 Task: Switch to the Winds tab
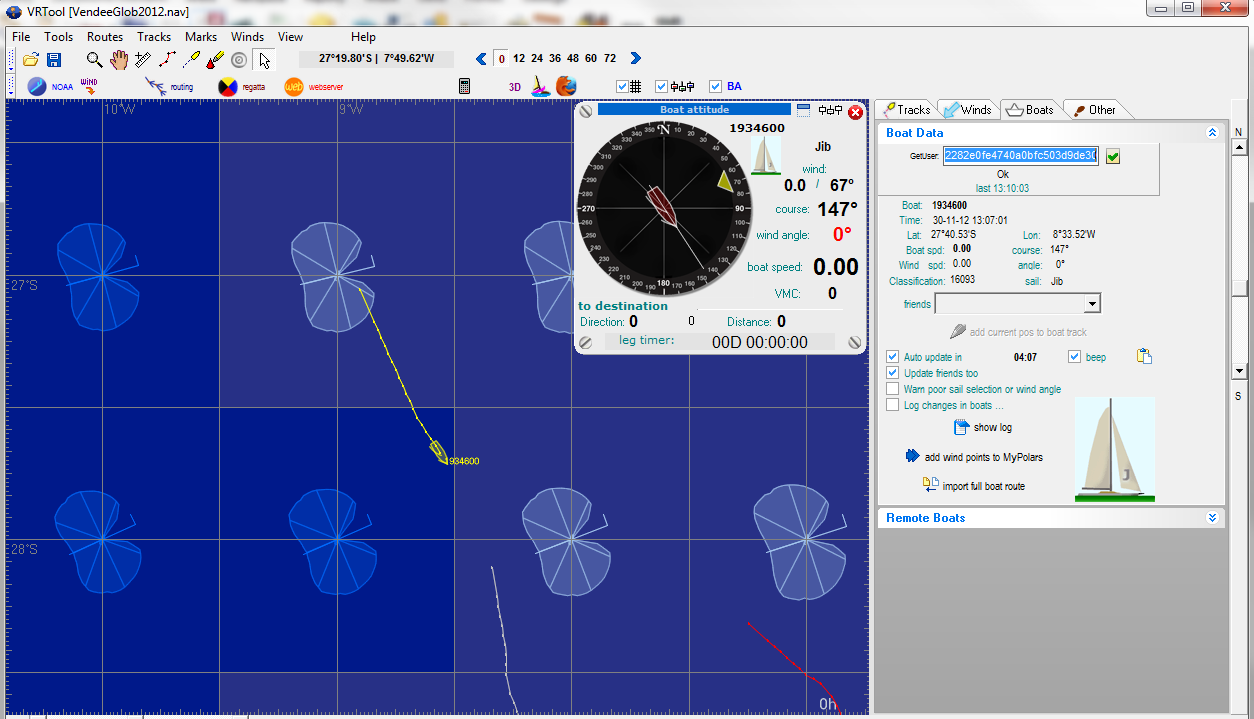[966, 110]
